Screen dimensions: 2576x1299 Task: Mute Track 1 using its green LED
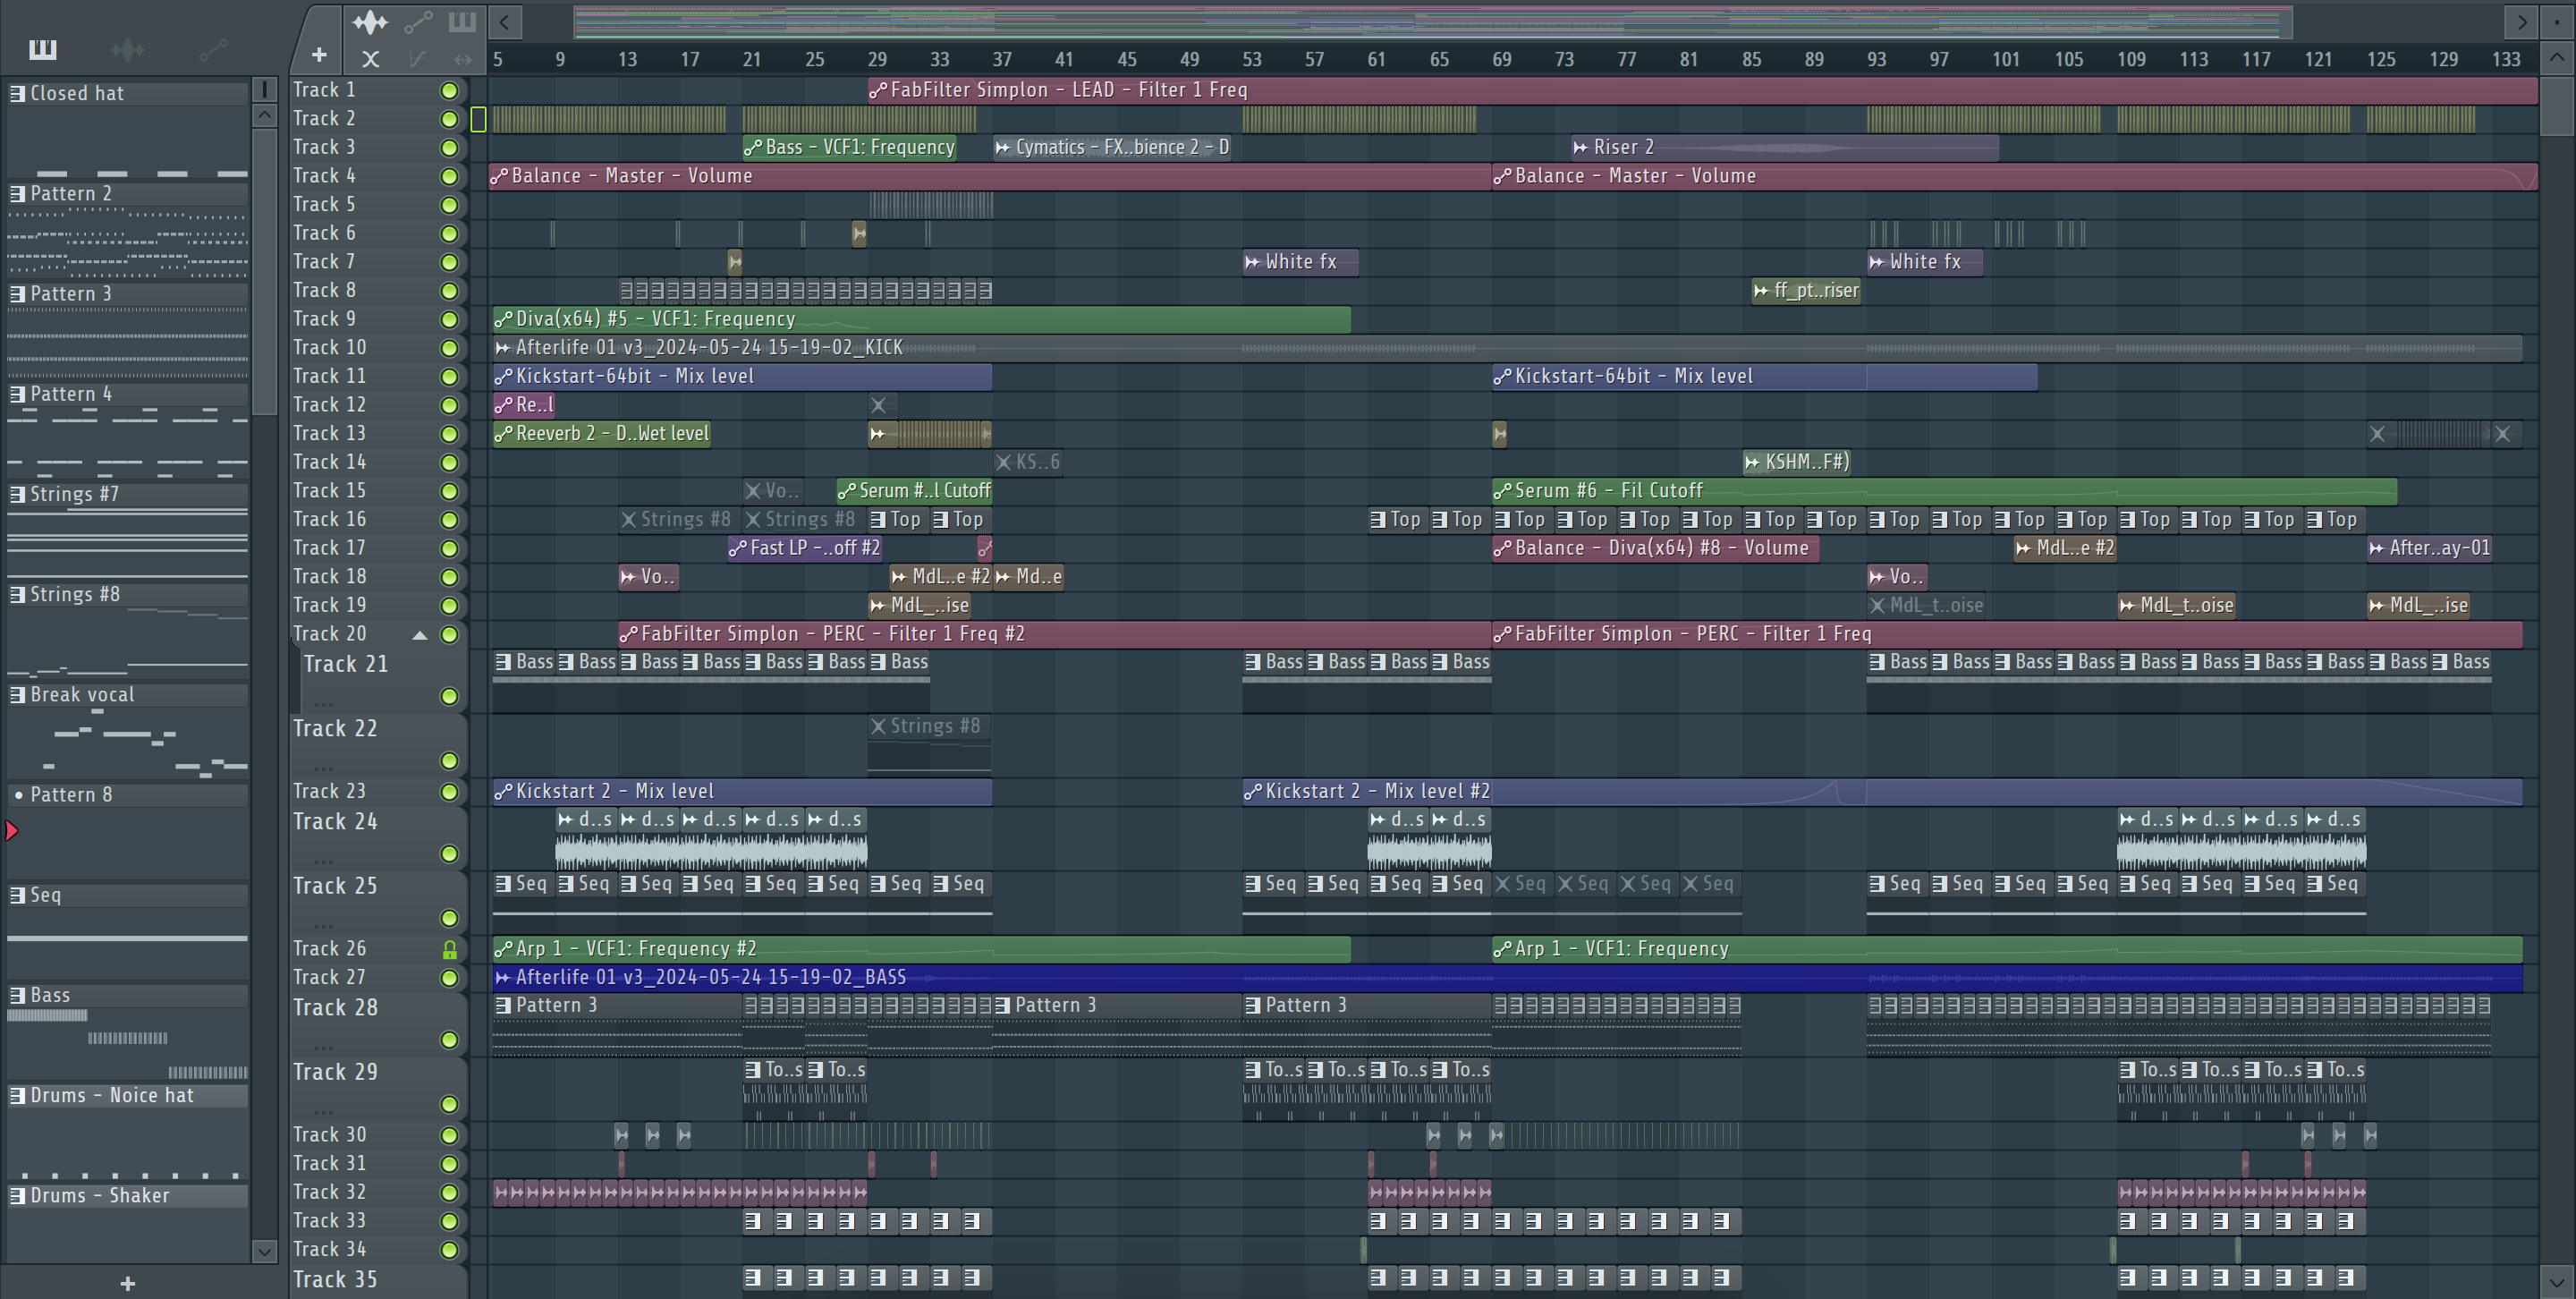(450, 91)
